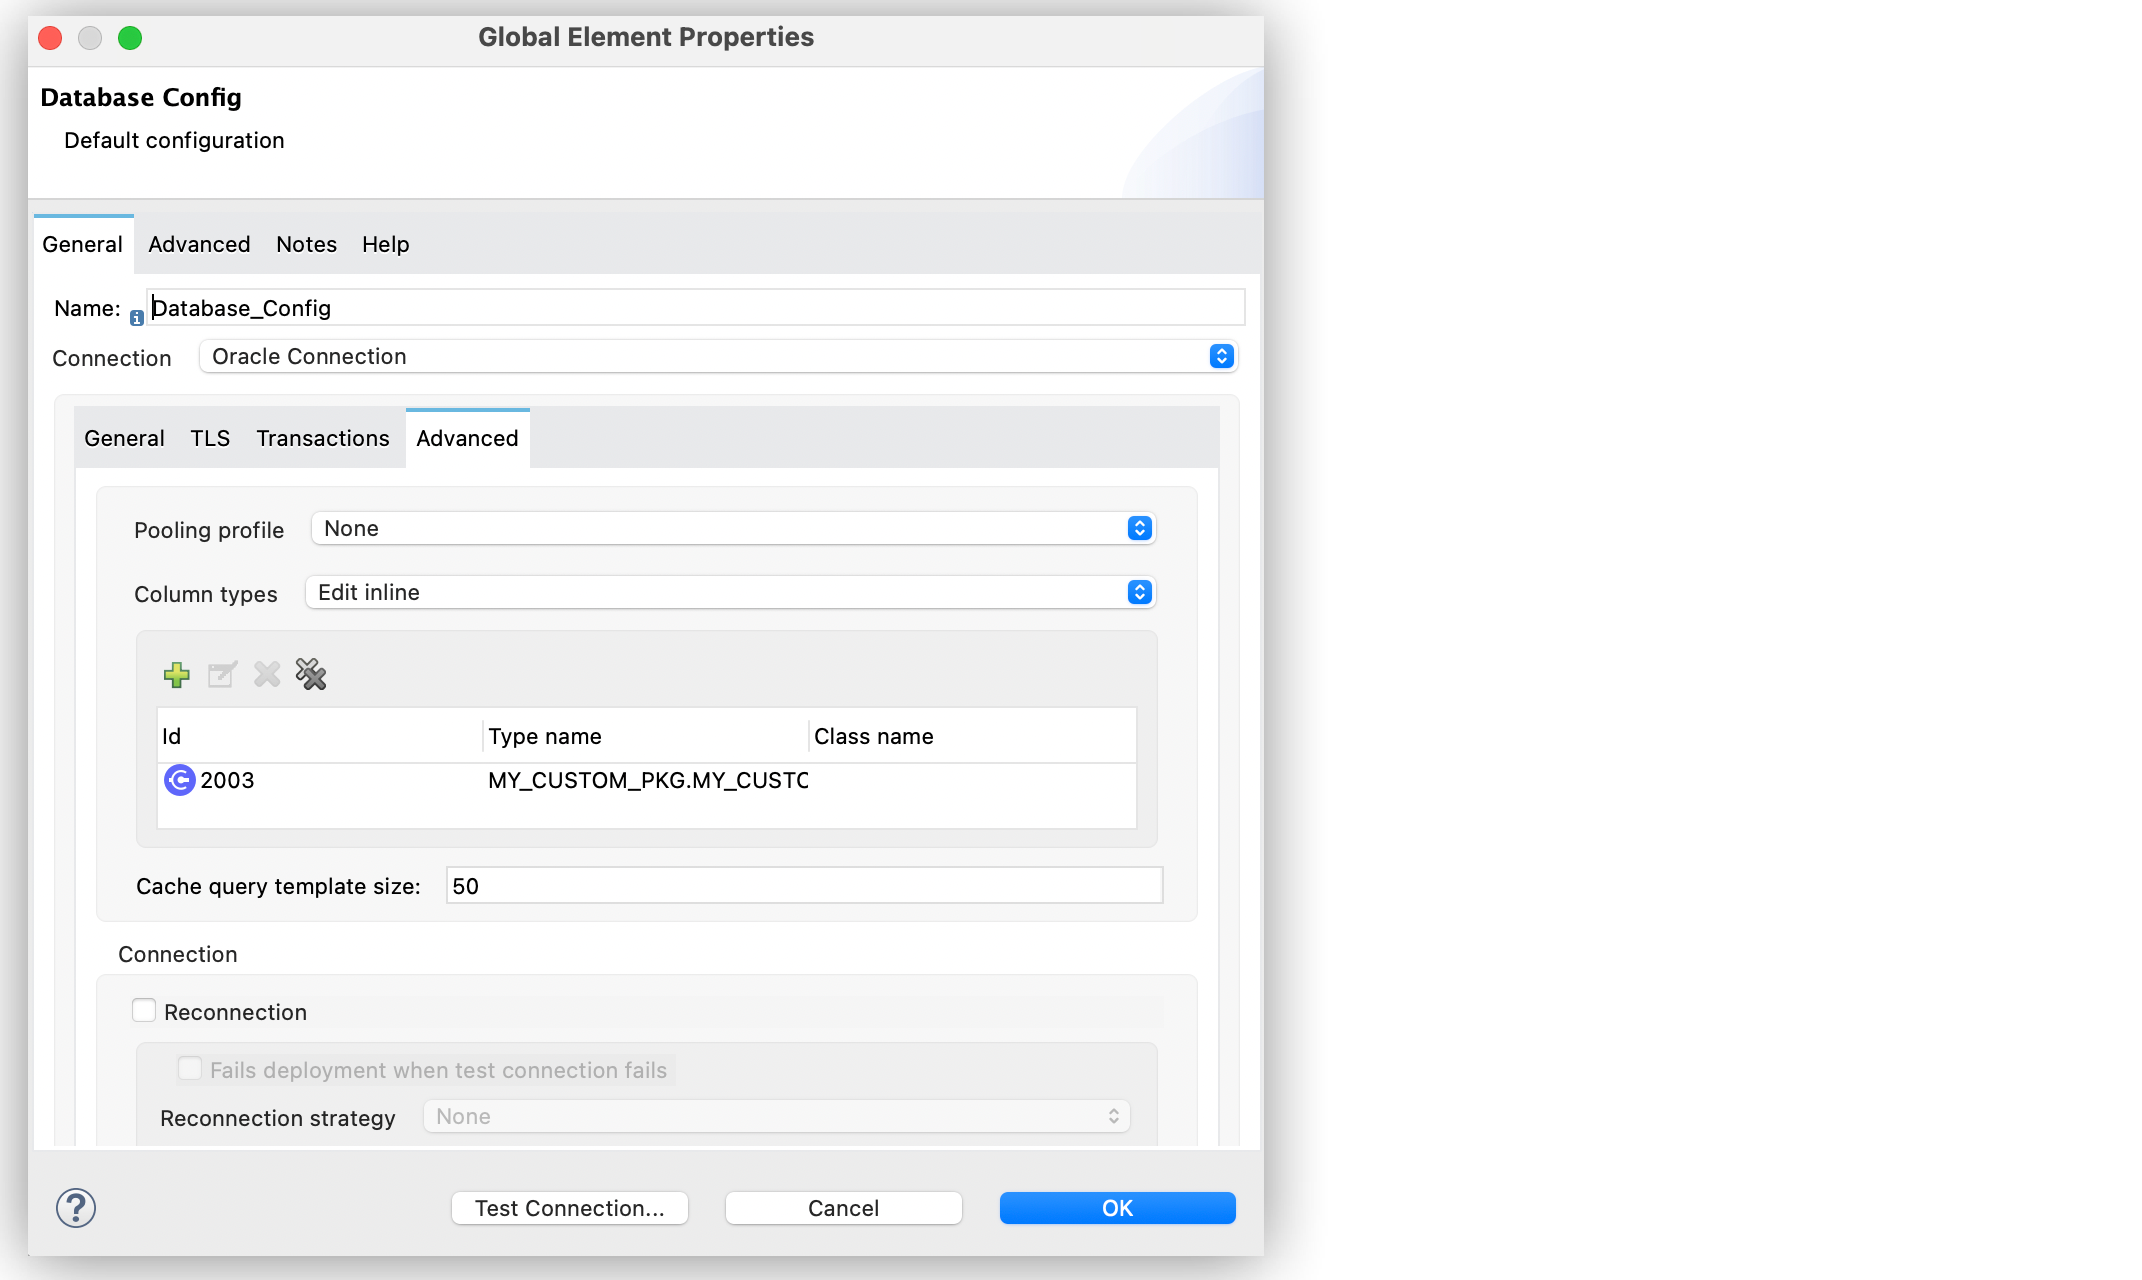This screenshot has width=2142, height=1280.
Task: Confirm settings with the OK button
Action: pyautogui.click(x=1116, y=1208)
